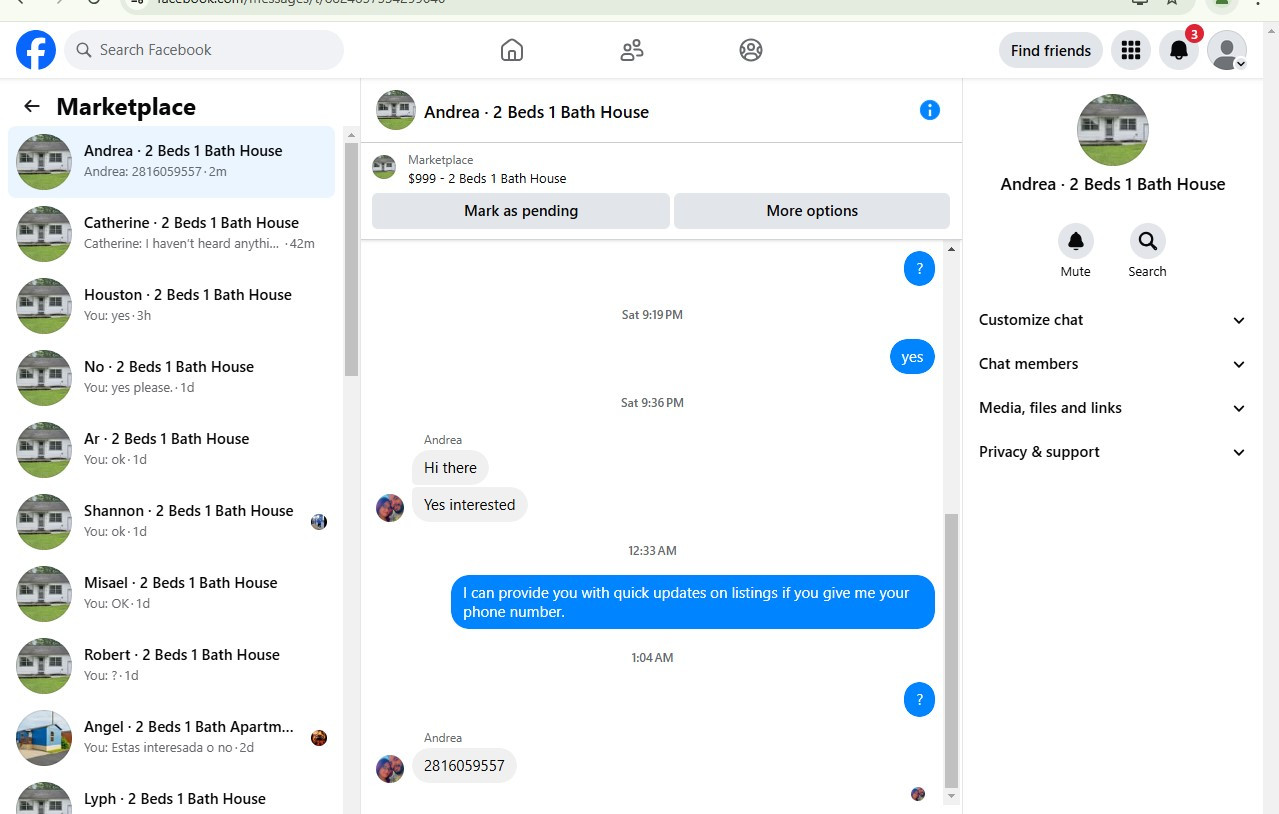Click the 2816059557 phone number message

pyautogui.click(x=464, y=766)
